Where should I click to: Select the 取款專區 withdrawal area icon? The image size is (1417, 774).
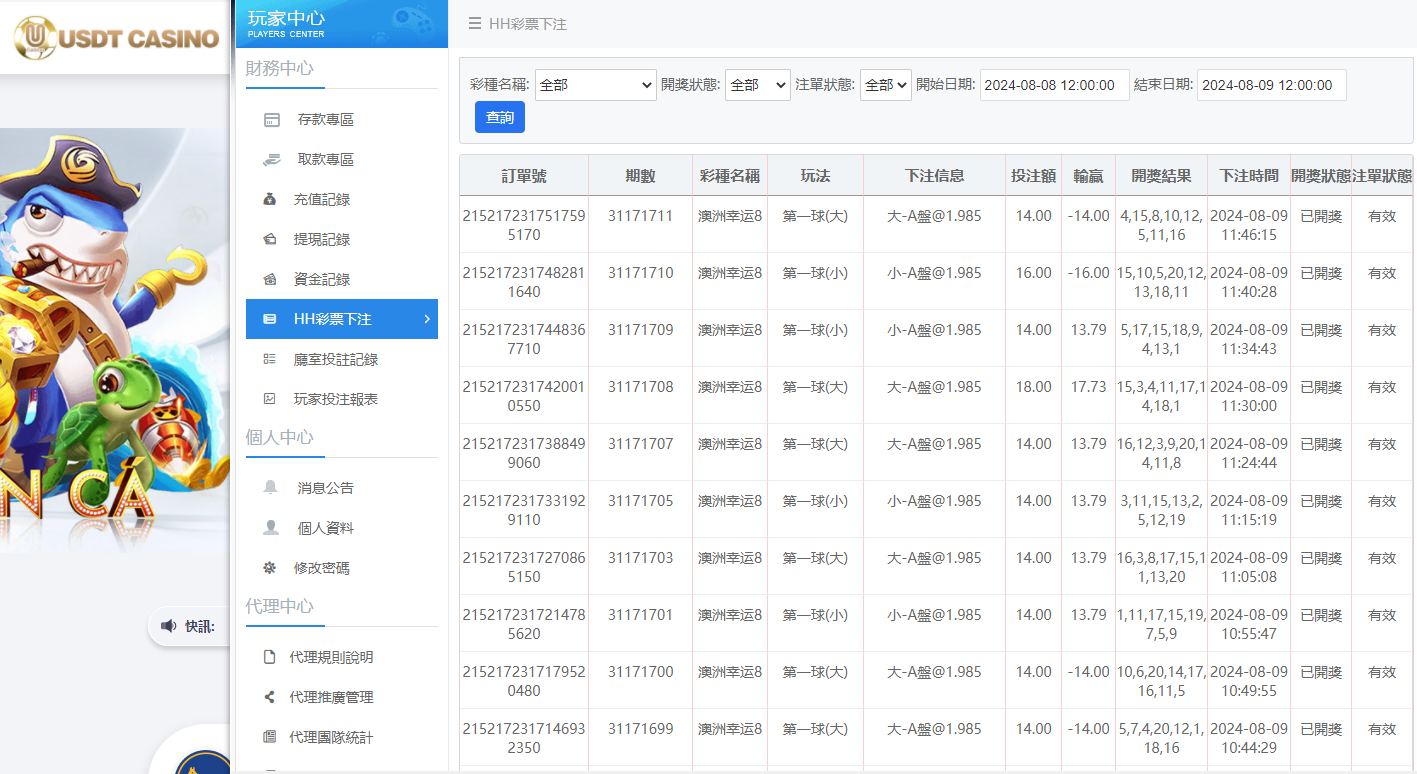click(x=272, y=159)
